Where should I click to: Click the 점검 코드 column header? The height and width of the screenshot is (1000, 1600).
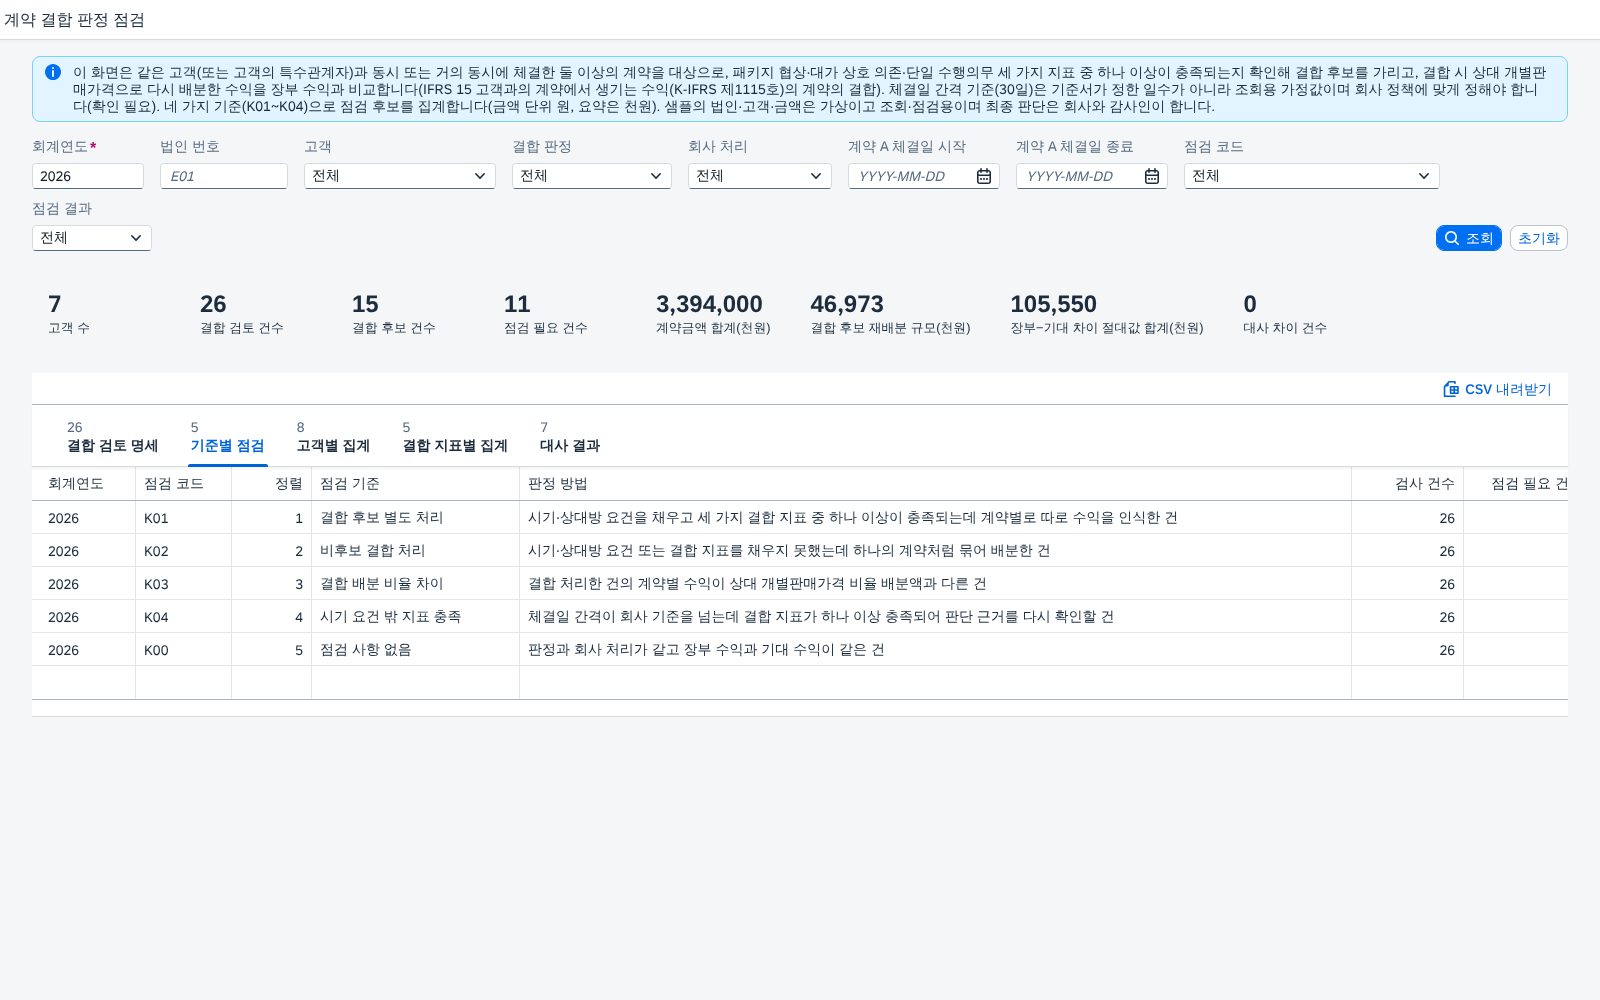(183, 484)
